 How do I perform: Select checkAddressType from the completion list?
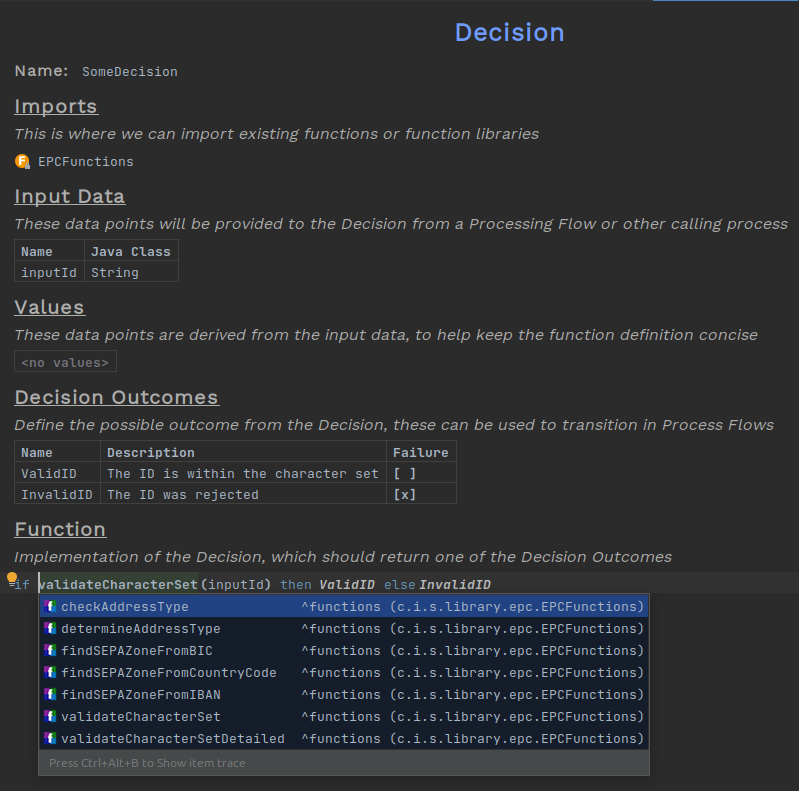tap(344, 607)
